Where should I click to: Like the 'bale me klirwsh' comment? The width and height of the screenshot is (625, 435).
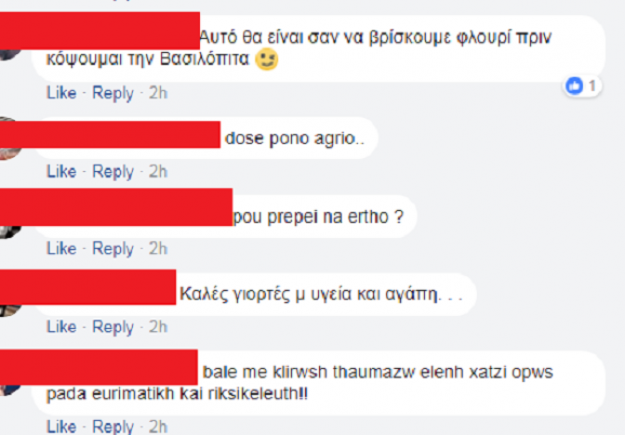pyautogui.click(x=61, y=427)
